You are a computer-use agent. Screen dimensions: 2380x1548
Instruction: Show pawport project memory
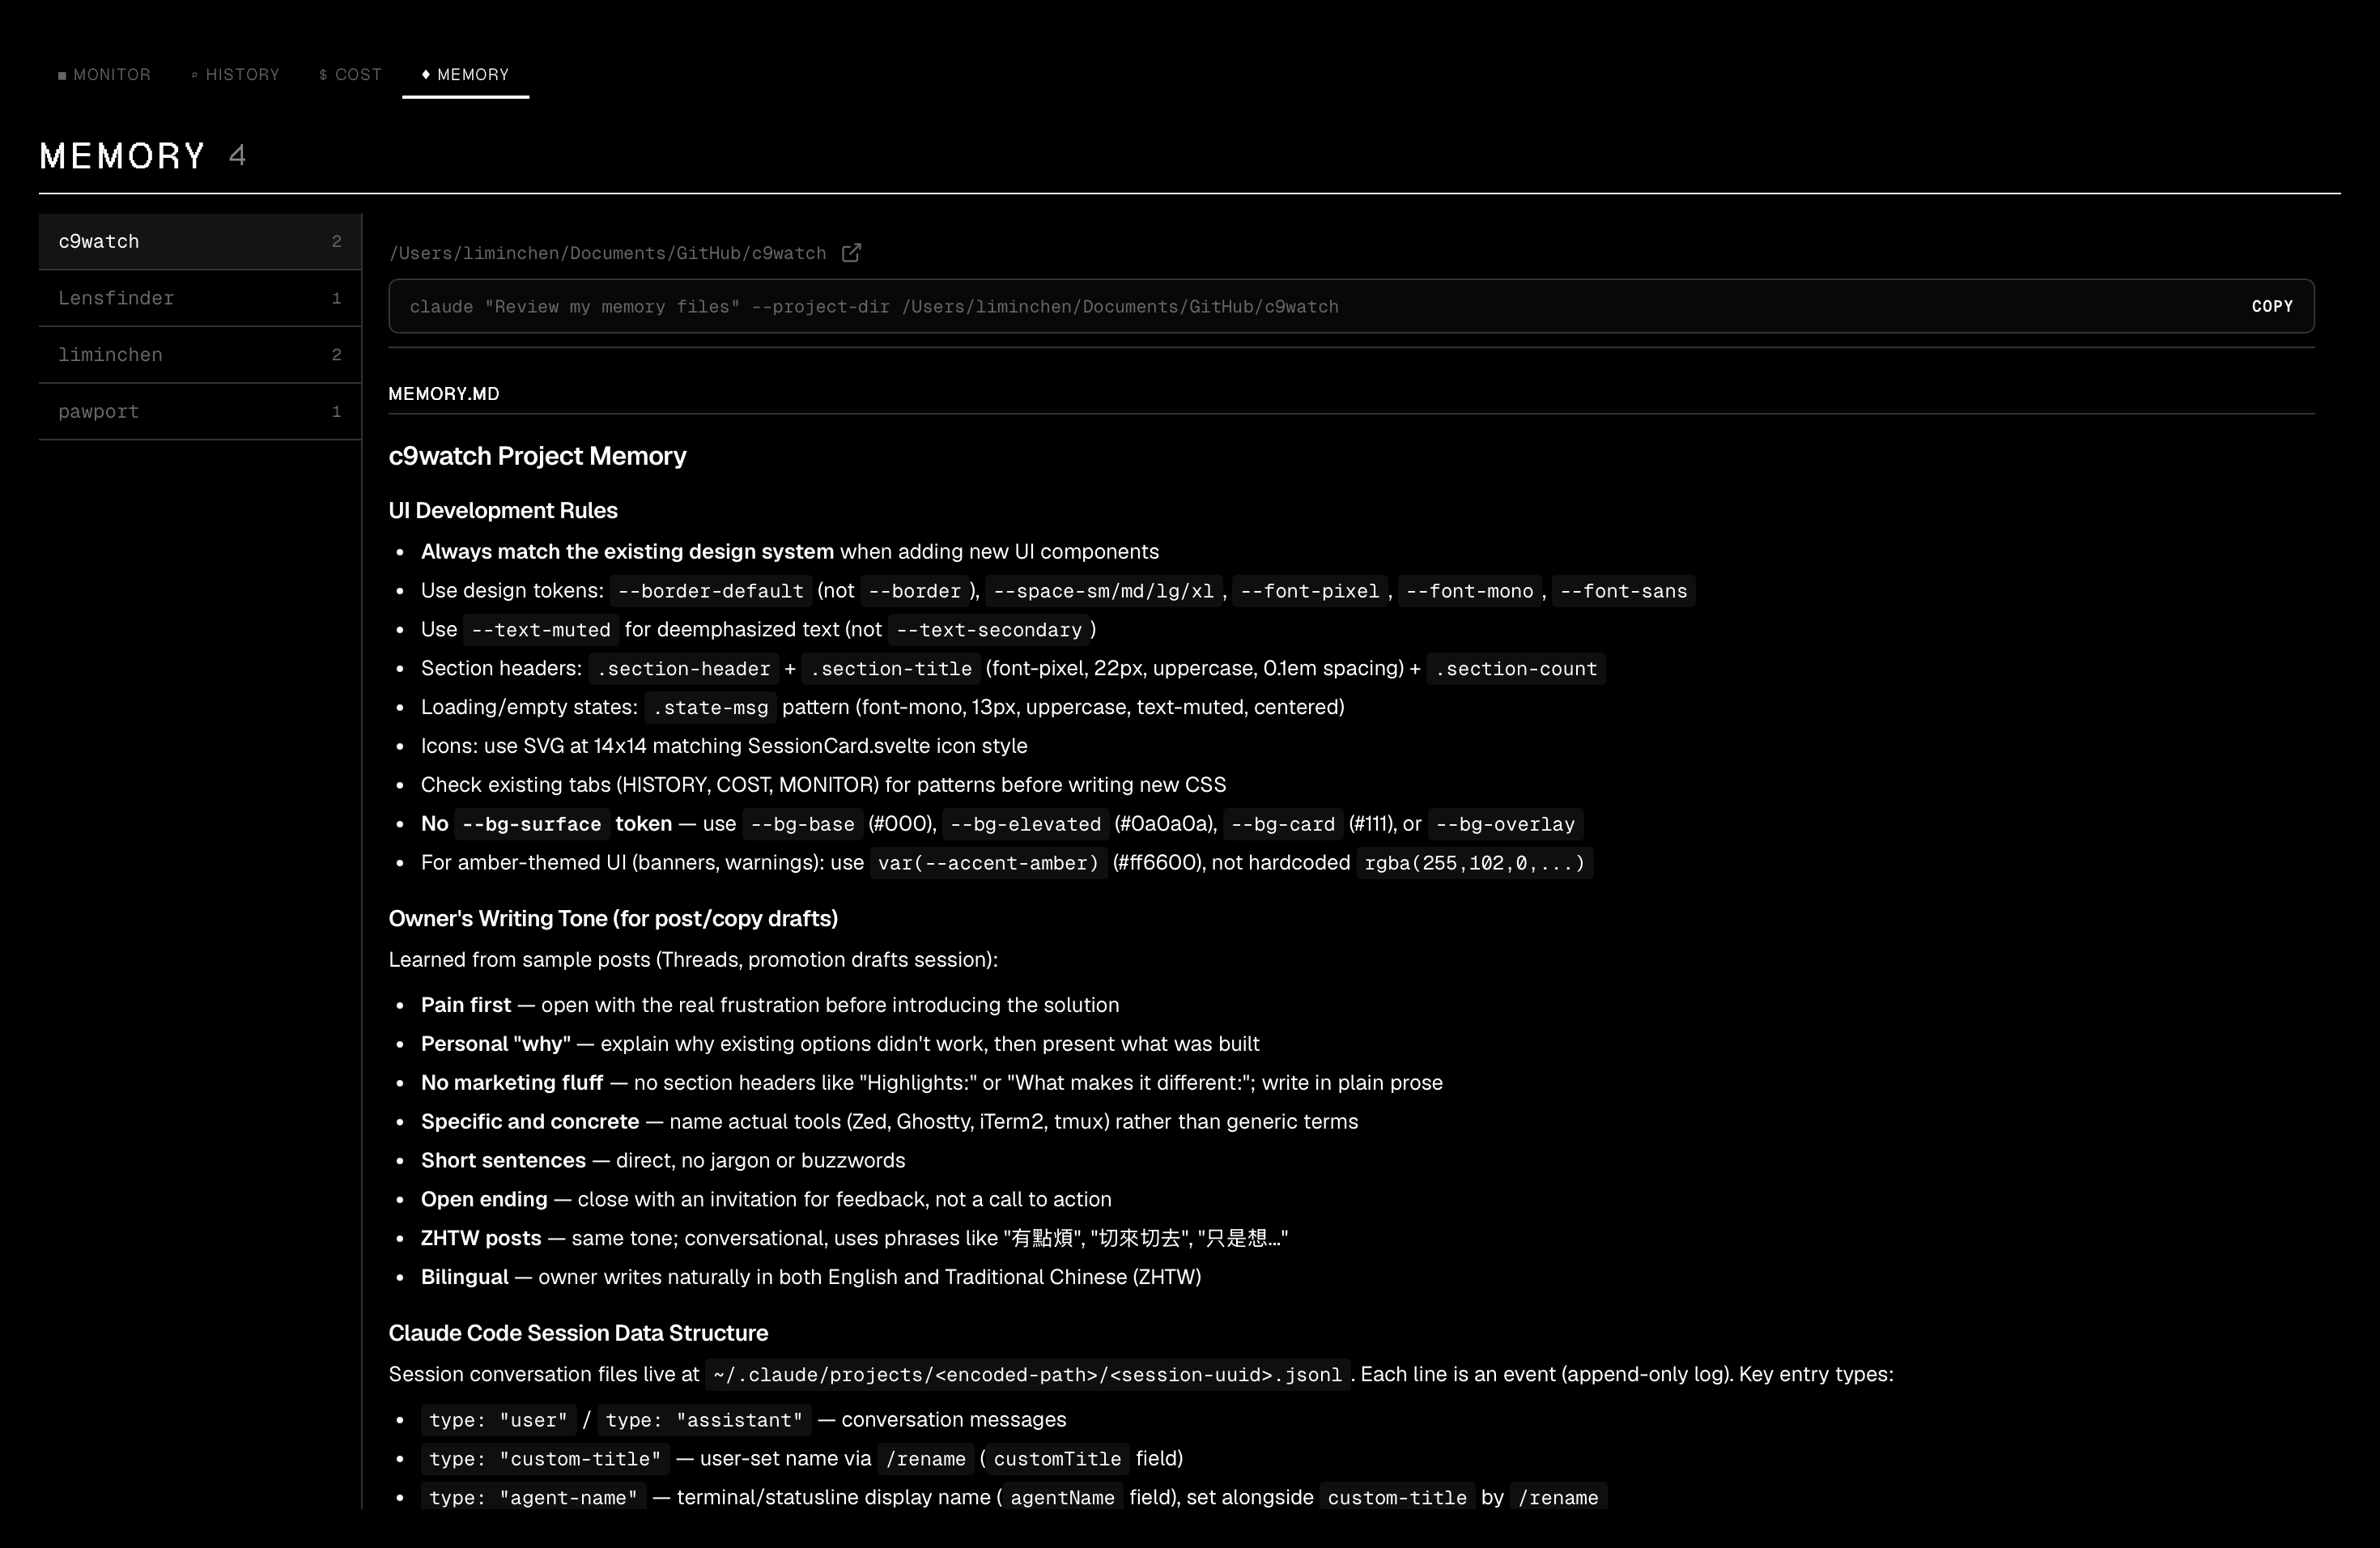coord(99,412)
